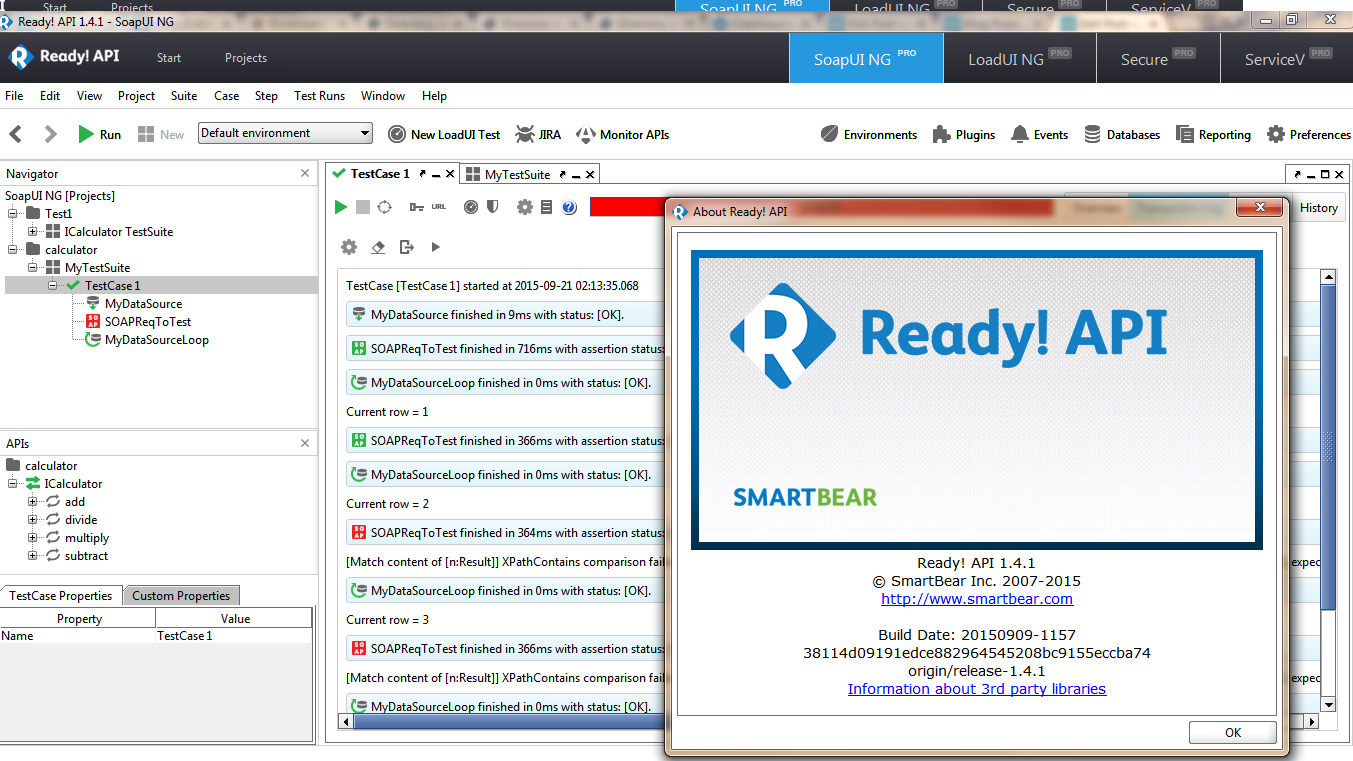Open TestCase help question mark icon

click(569, 207)
